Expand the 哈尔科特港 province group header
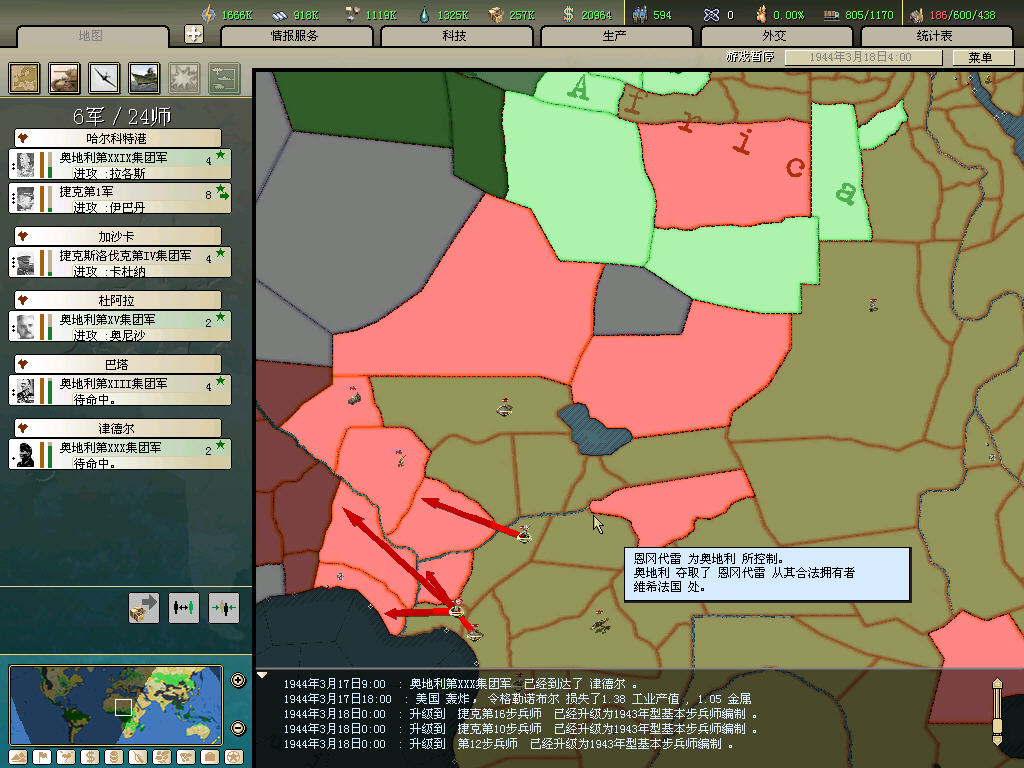 [118, 138]
